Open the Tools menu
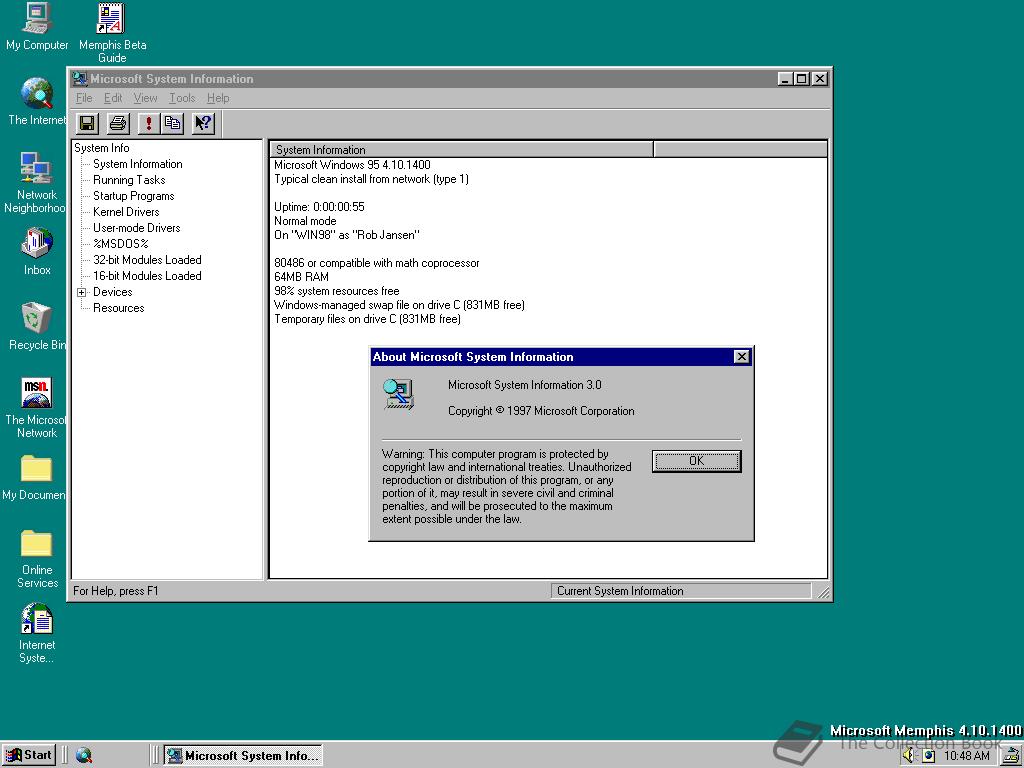The image size is (1024, 768). coord(182,98)
